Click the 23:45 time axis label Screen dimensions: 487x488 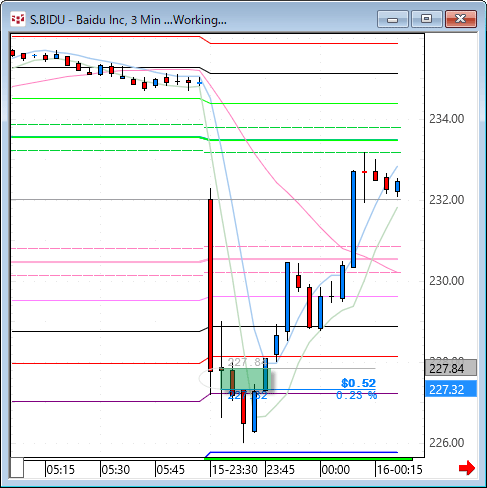coord(281,469)
